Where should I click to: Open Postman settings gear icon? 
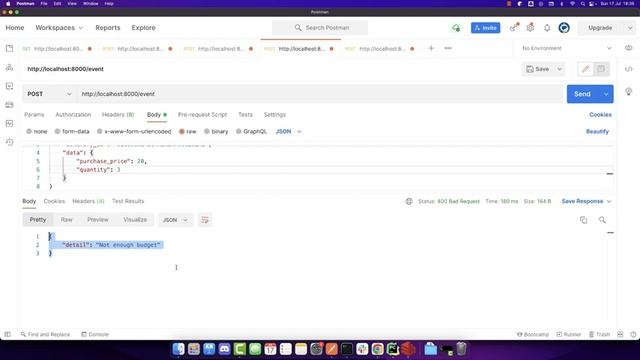click(530, 28)
